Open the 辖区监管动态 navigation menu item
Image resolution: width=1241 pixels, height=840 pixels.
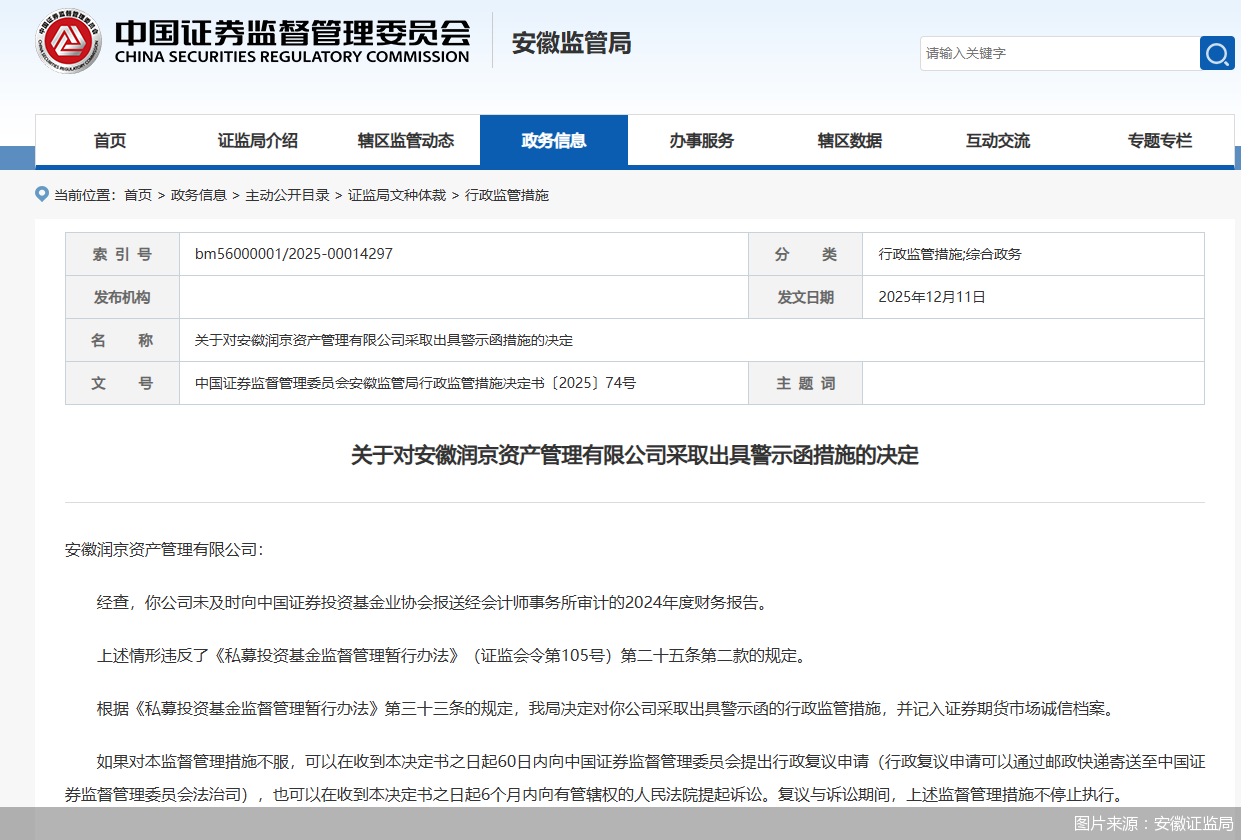(x=406, y=140)
